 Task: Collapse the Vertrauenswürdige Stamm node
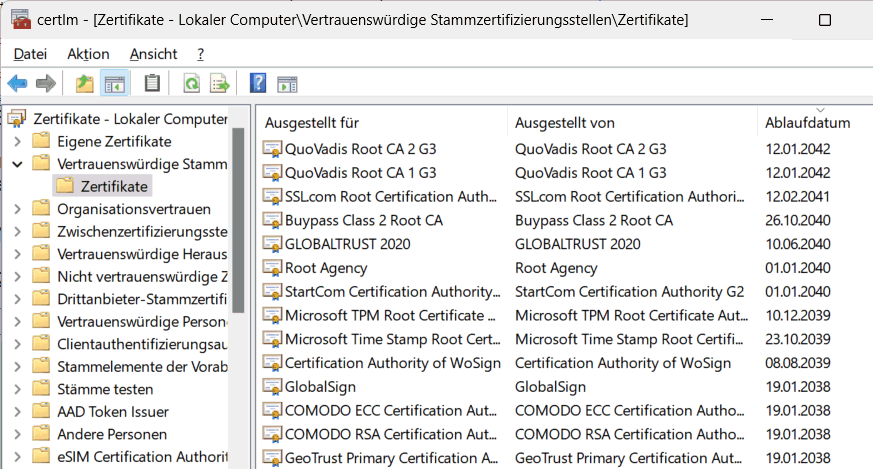point(17,164)
